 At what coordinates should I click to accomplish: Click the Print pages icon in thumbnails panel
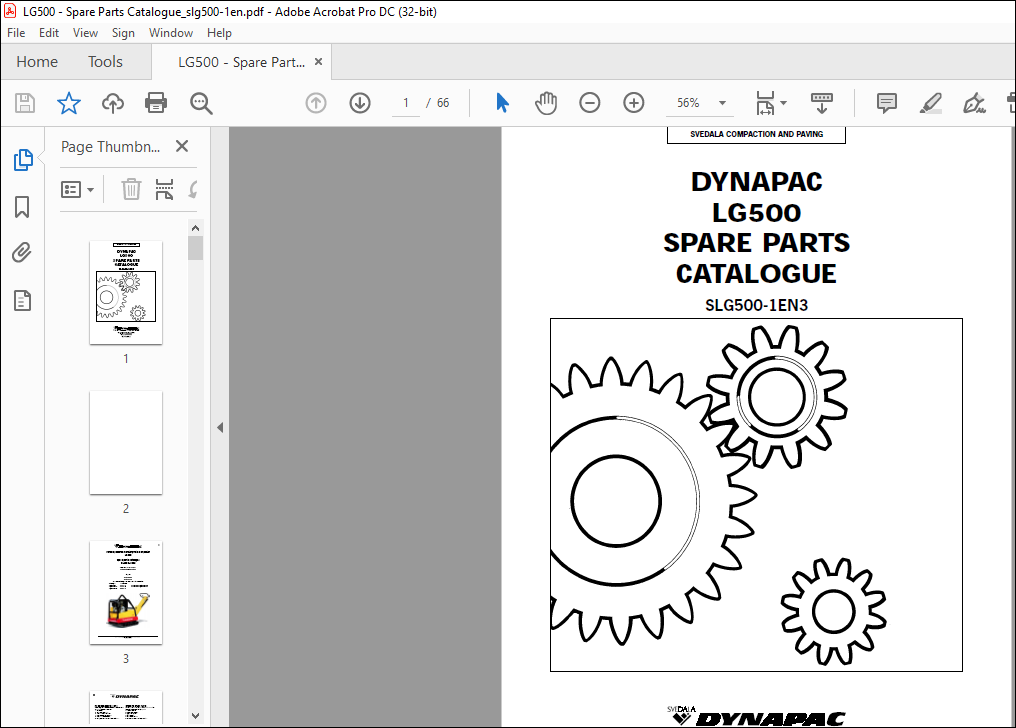[x=165, y=190]
